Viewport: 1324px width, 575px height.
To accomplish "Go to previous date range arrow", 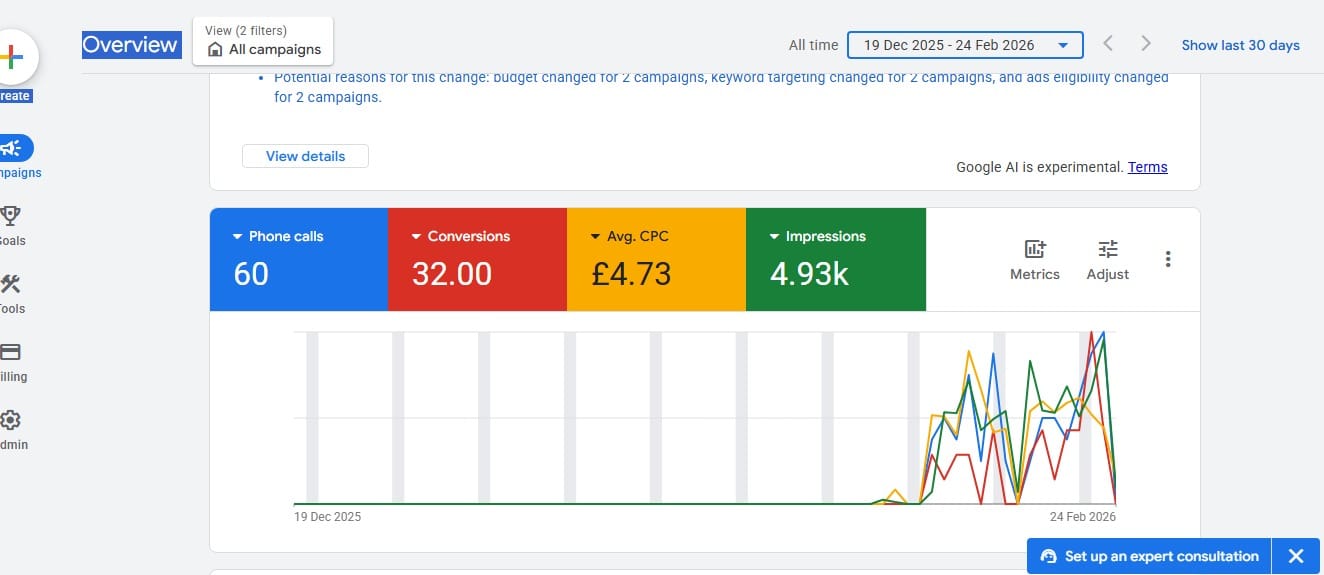I will [1108, 44].
